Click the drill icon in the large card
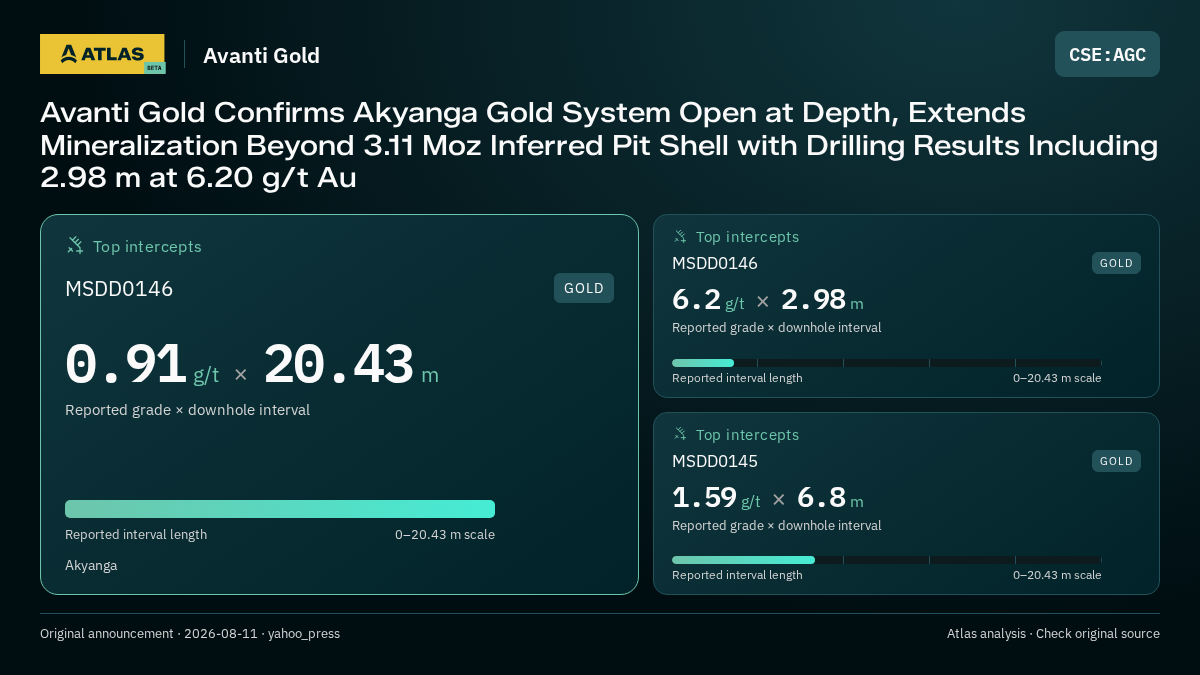The height and width of the screenshot is (675, 1200). tap(75, 245)
